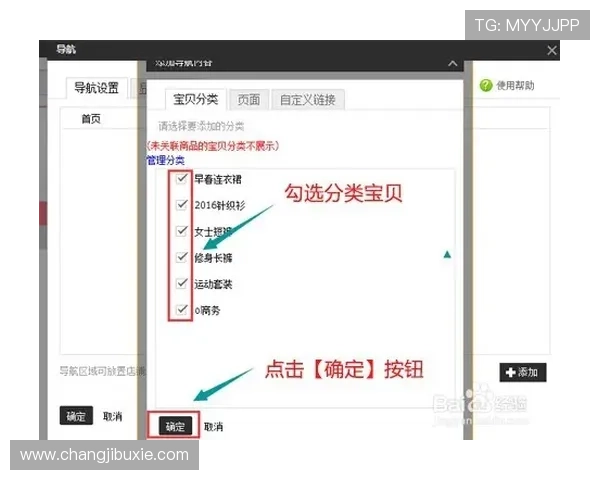Click the 修身长裤 label text
Image resolution: width=600 pixels, height=480 pixels.
[213, 258]
